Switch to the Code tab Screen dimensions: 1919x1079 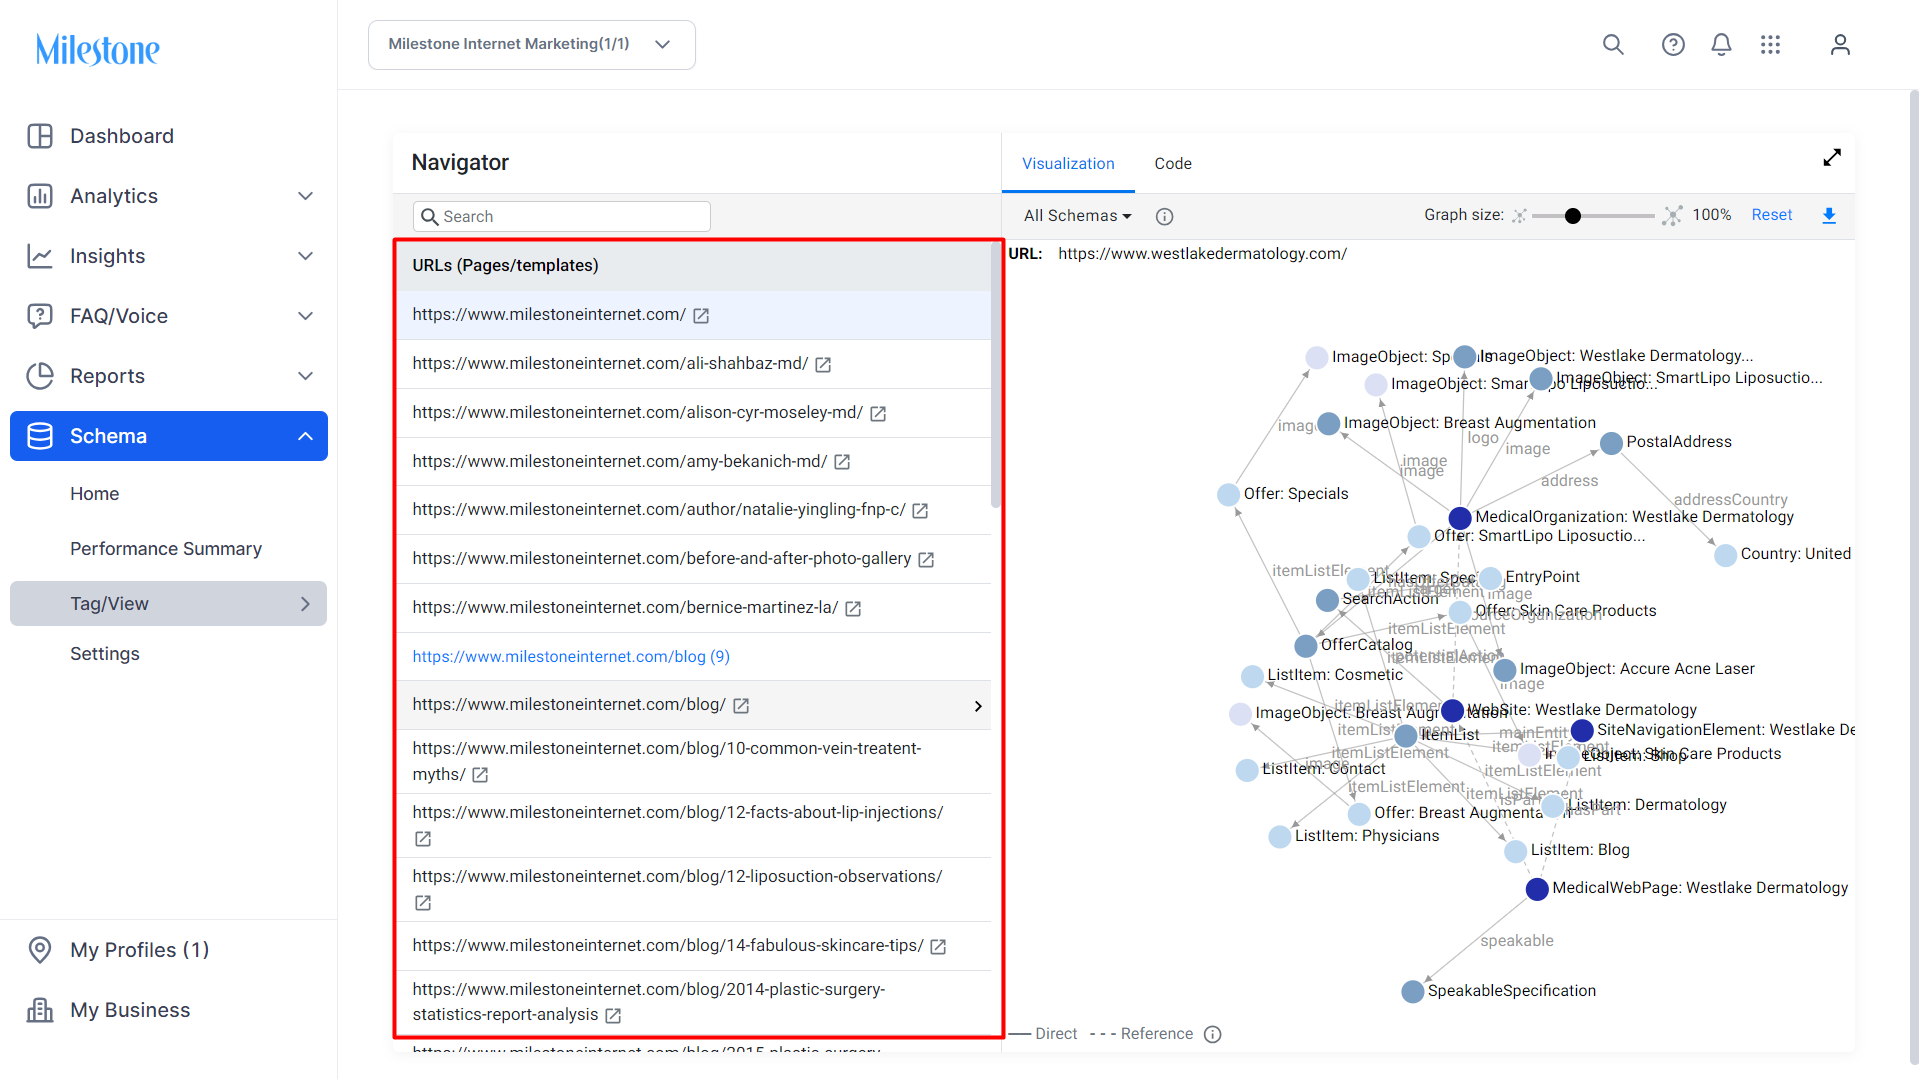tap(1173, 164)
